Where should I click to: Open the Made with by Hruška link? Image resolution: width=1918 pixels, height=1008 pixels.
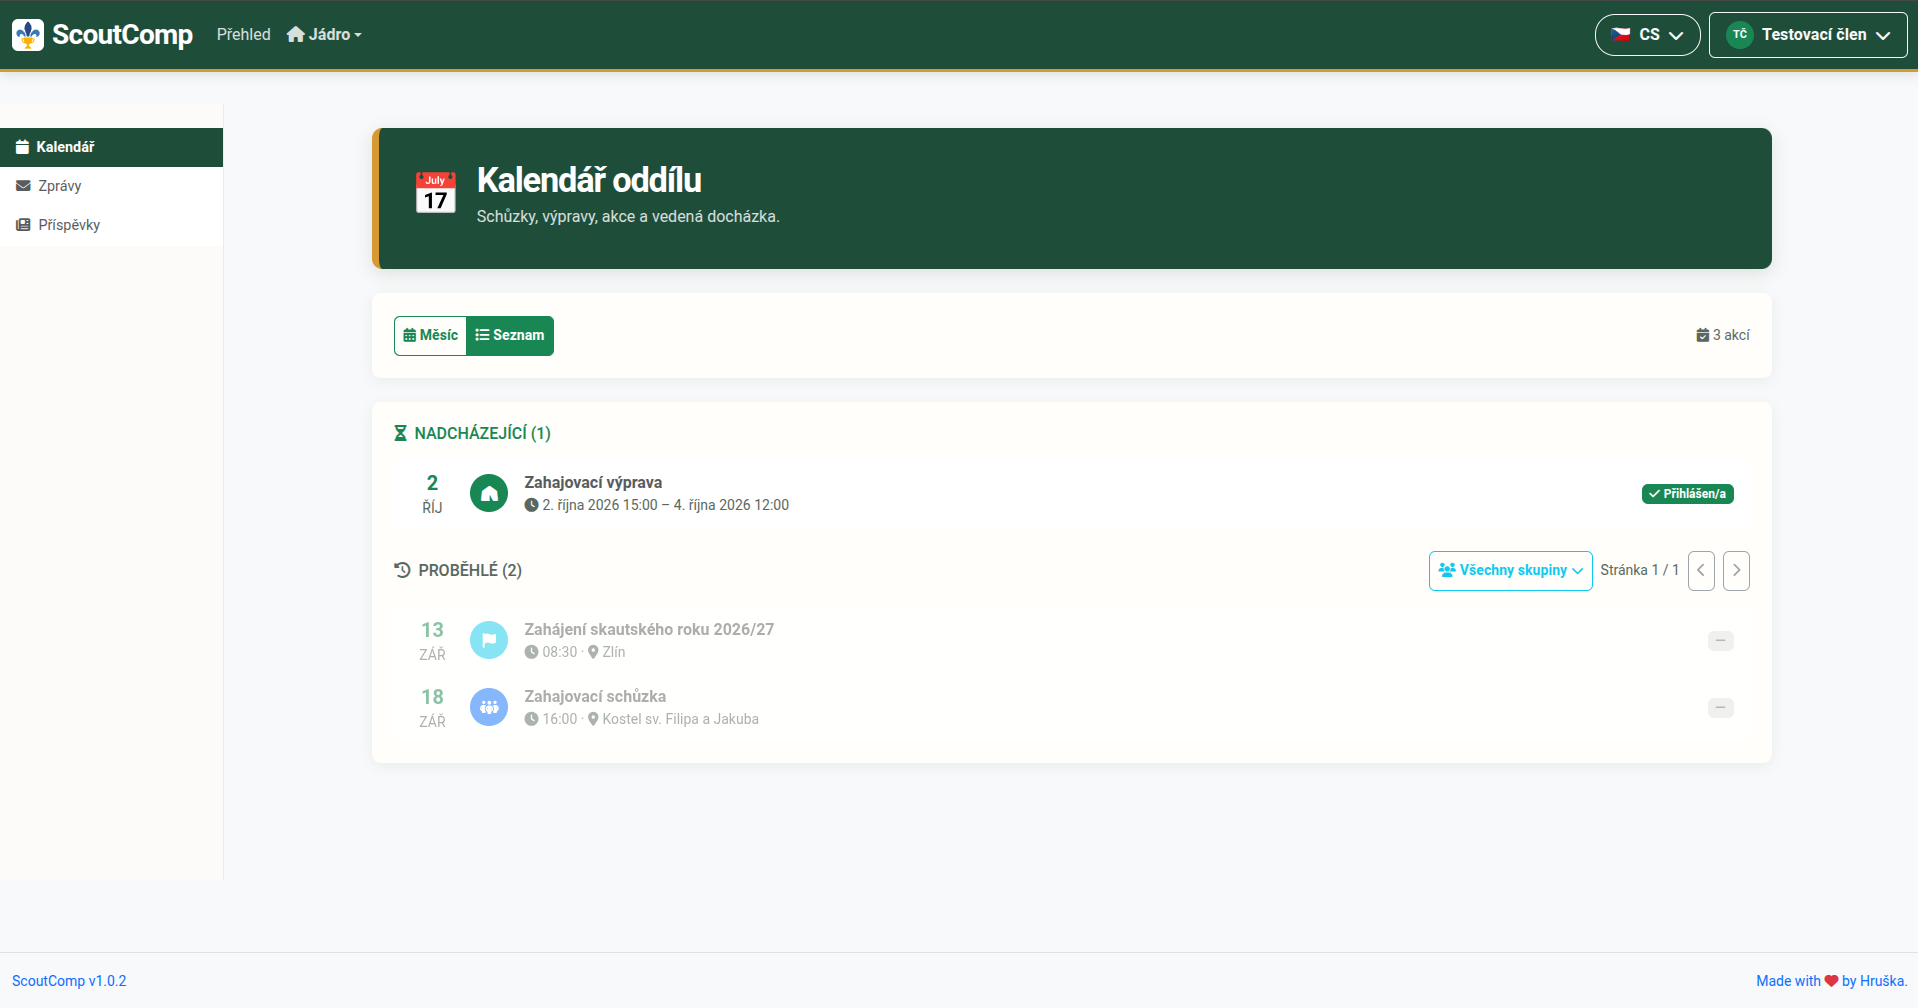point(1831,981)
